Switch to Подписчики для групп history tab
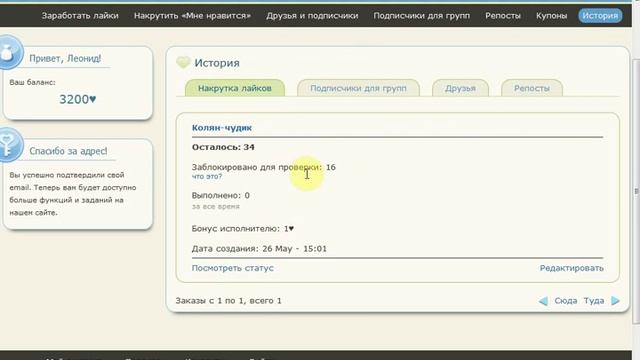 click(x=358, y=88)
